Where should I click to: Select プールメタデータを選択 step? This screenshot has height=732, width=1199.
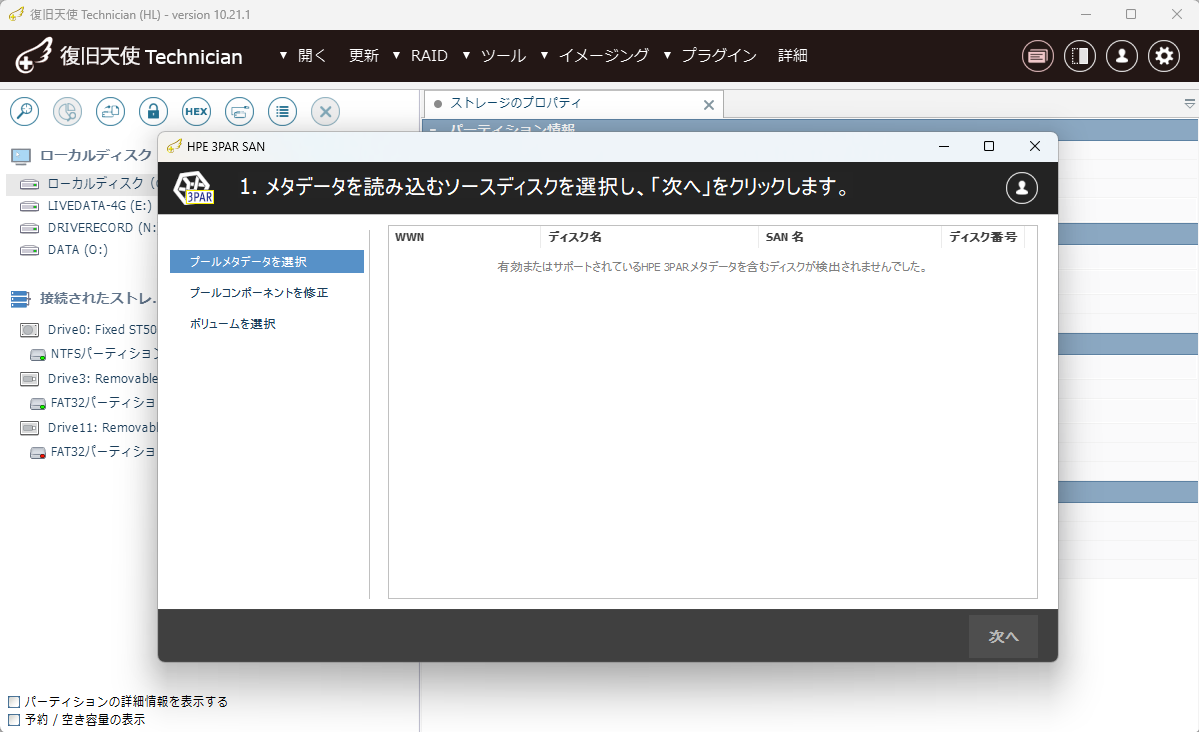click(x=267, y=262)
